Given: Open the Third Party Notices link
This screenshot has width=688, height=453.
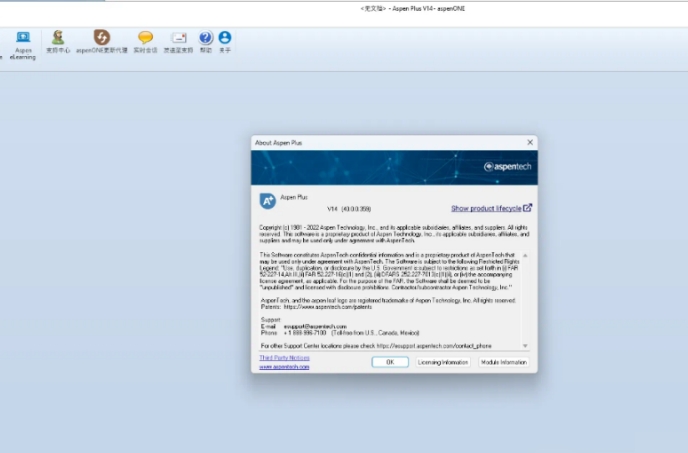Looking at the screenshot, I should pos(284,357).
